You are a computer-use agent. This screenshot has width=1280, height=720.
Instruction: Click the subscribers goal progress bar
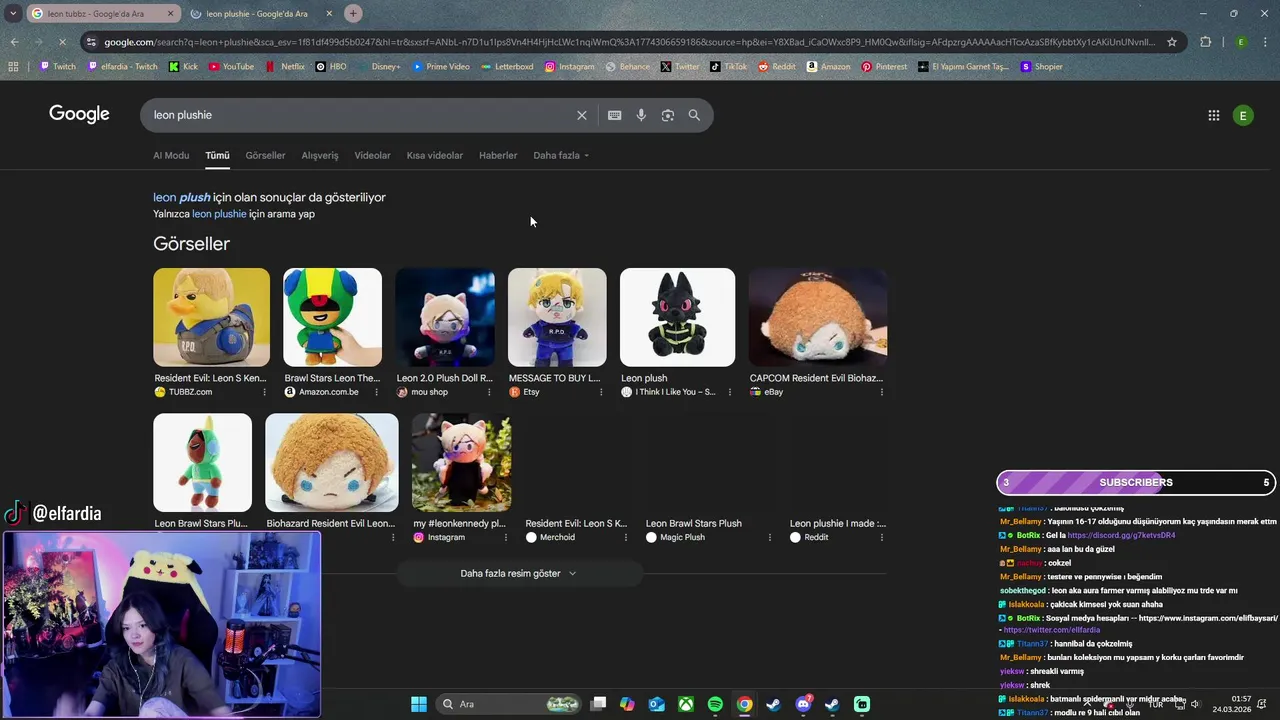coord(1136,483)
